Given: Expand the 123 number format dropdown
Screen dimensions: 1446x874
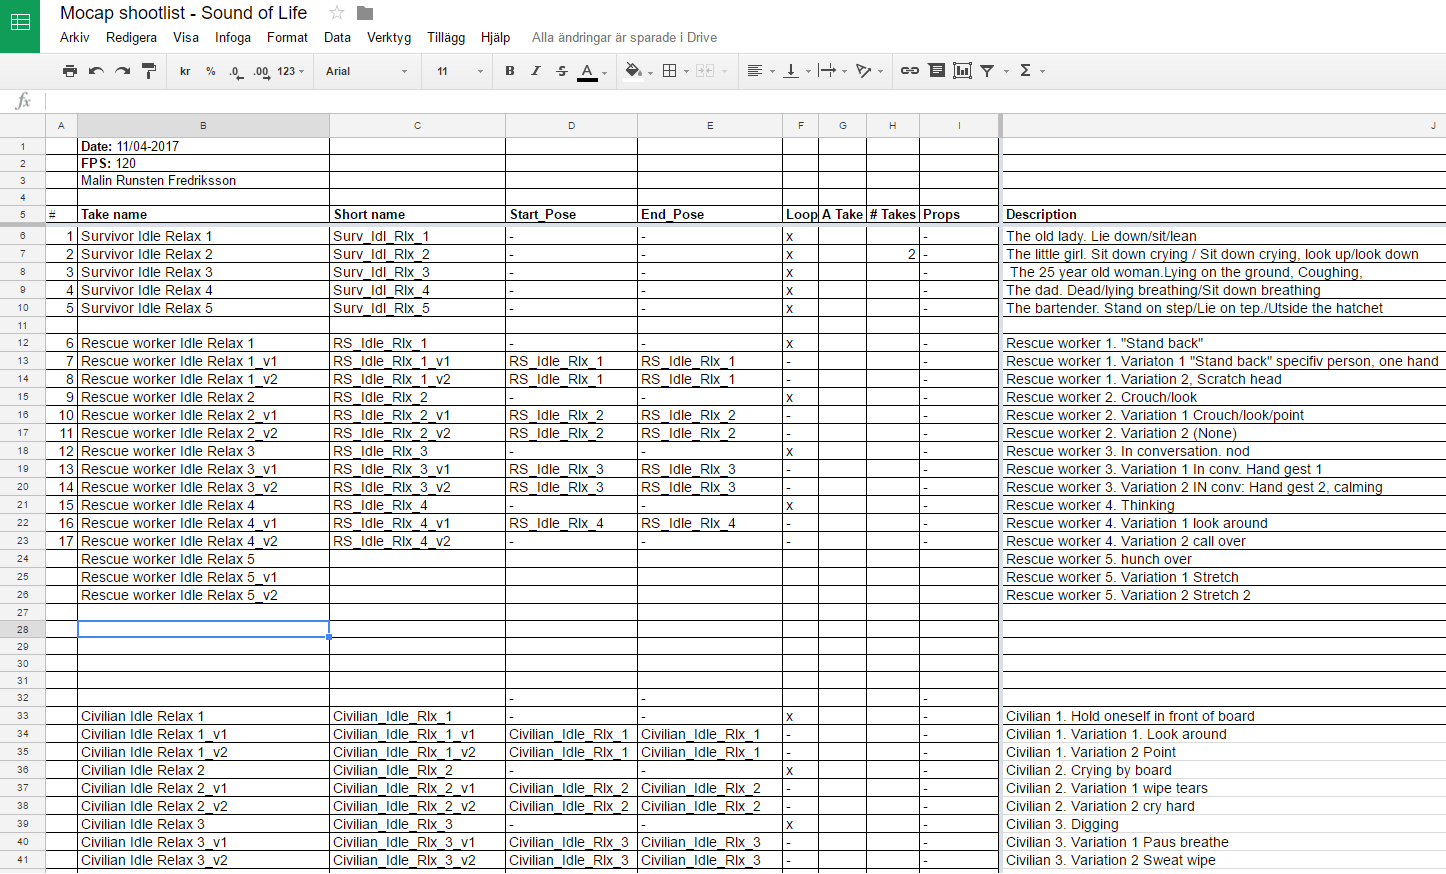Looking at the screenshot, I should (290, 71).
